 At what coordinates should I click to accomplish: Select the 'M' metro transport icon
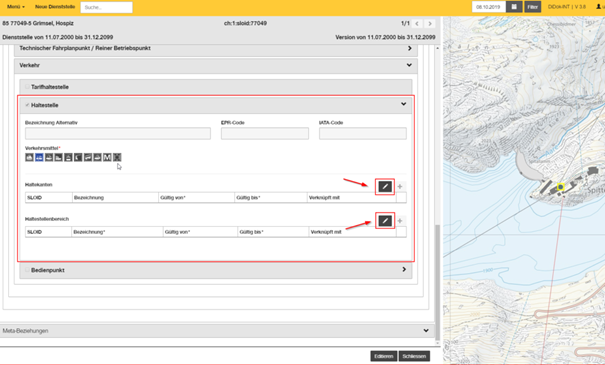tap(107, 157)
